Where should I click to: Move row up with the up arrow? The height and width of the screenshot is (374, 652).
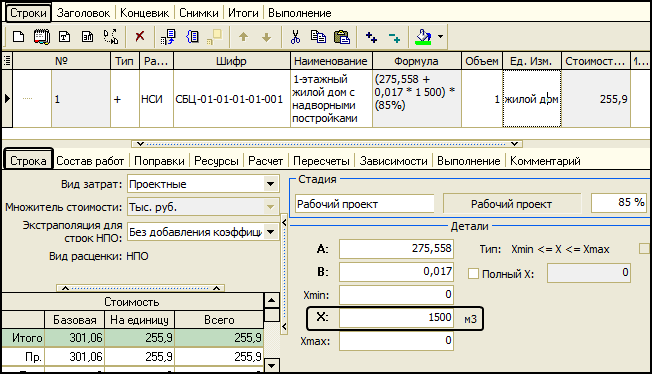point(243,37)
